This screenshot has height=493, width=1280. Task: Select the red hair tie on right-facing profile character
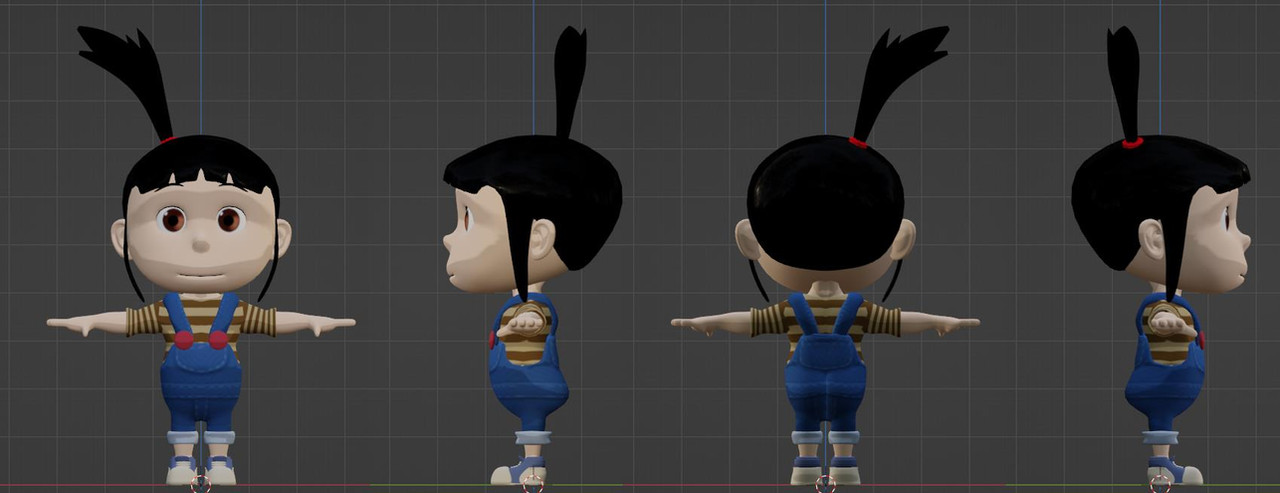[x=1132, y=143]
